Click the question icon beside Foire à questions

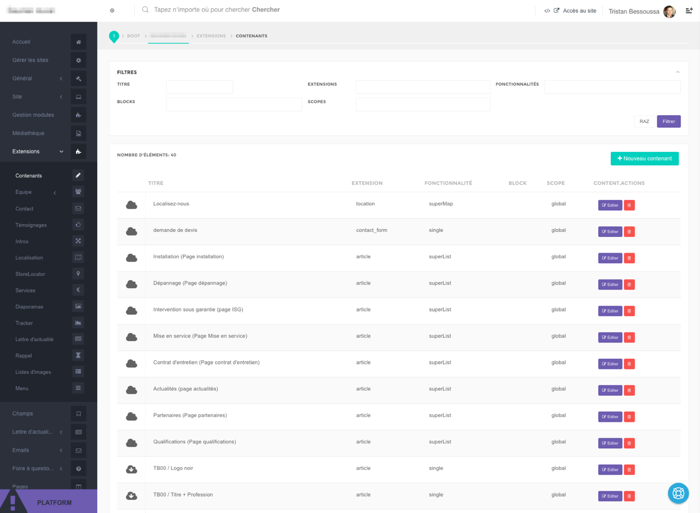tap(78, 469)
